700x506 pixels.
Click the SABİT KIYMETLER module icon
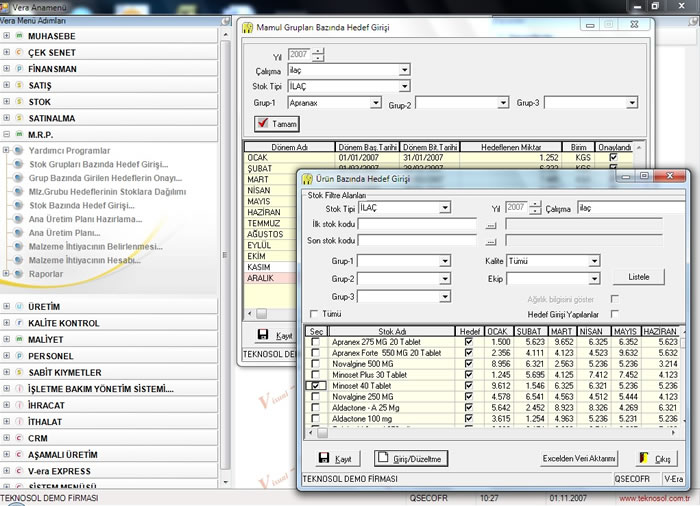(19, 372)
